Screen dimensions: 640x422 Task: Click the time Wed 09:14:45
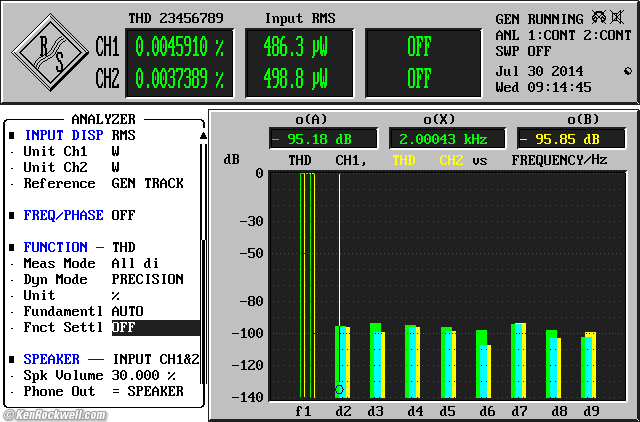pyautogui.click(x=543, y=87)
